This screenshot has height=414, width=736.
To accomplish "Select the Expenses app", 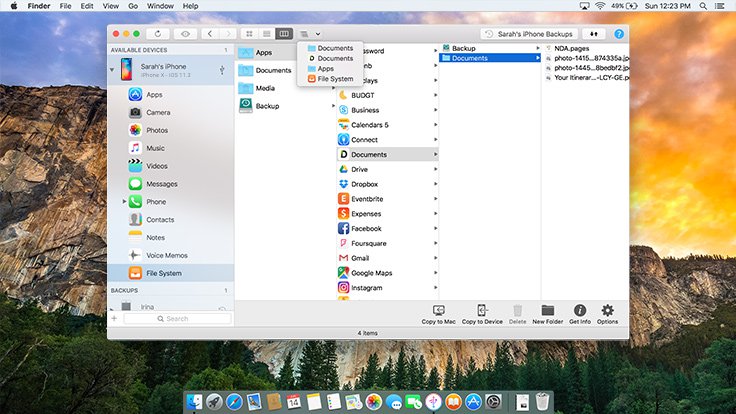I will tap(388, 214).
